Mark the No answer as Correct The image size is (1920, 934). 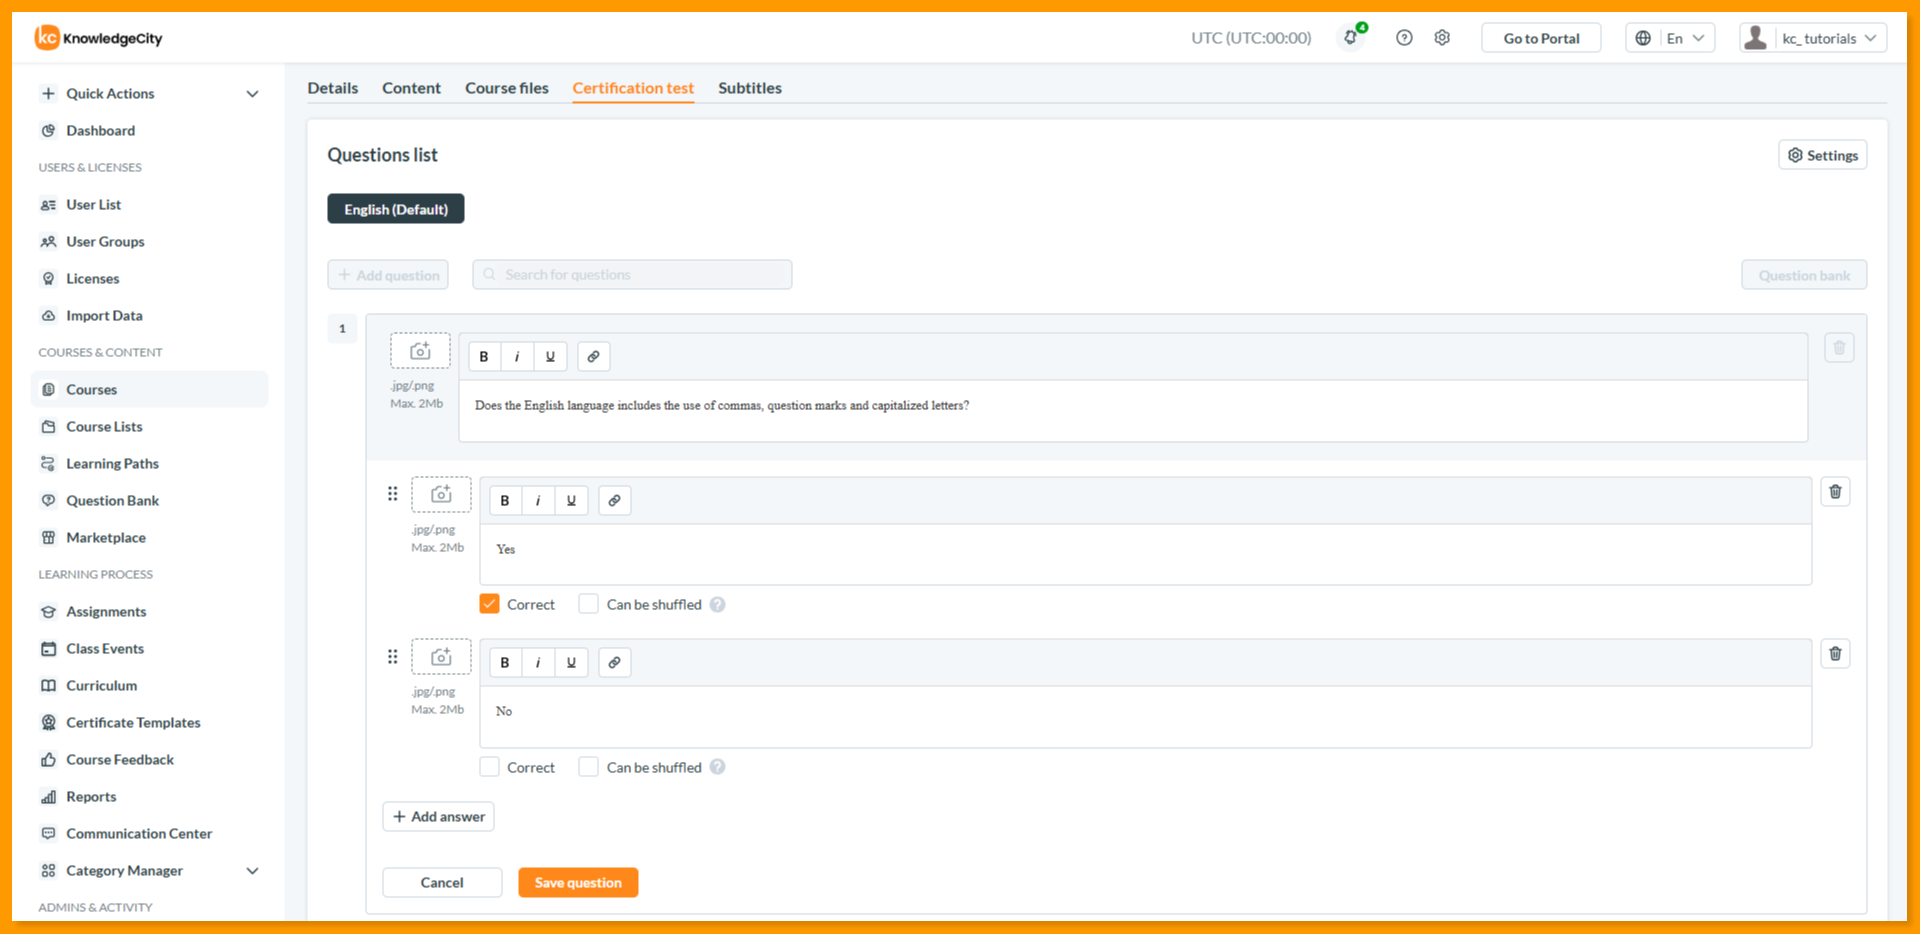pyautogui.click(x=489, y=767)
